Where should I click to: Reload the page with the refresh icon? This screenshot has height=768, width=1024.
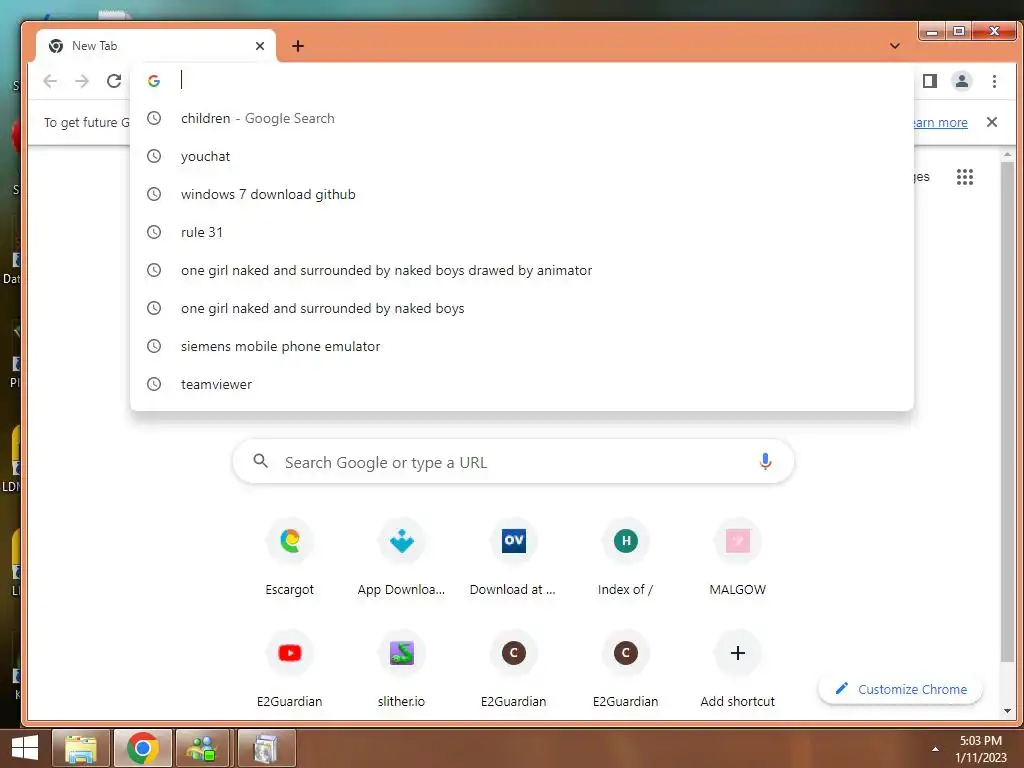tap(114, 81)
